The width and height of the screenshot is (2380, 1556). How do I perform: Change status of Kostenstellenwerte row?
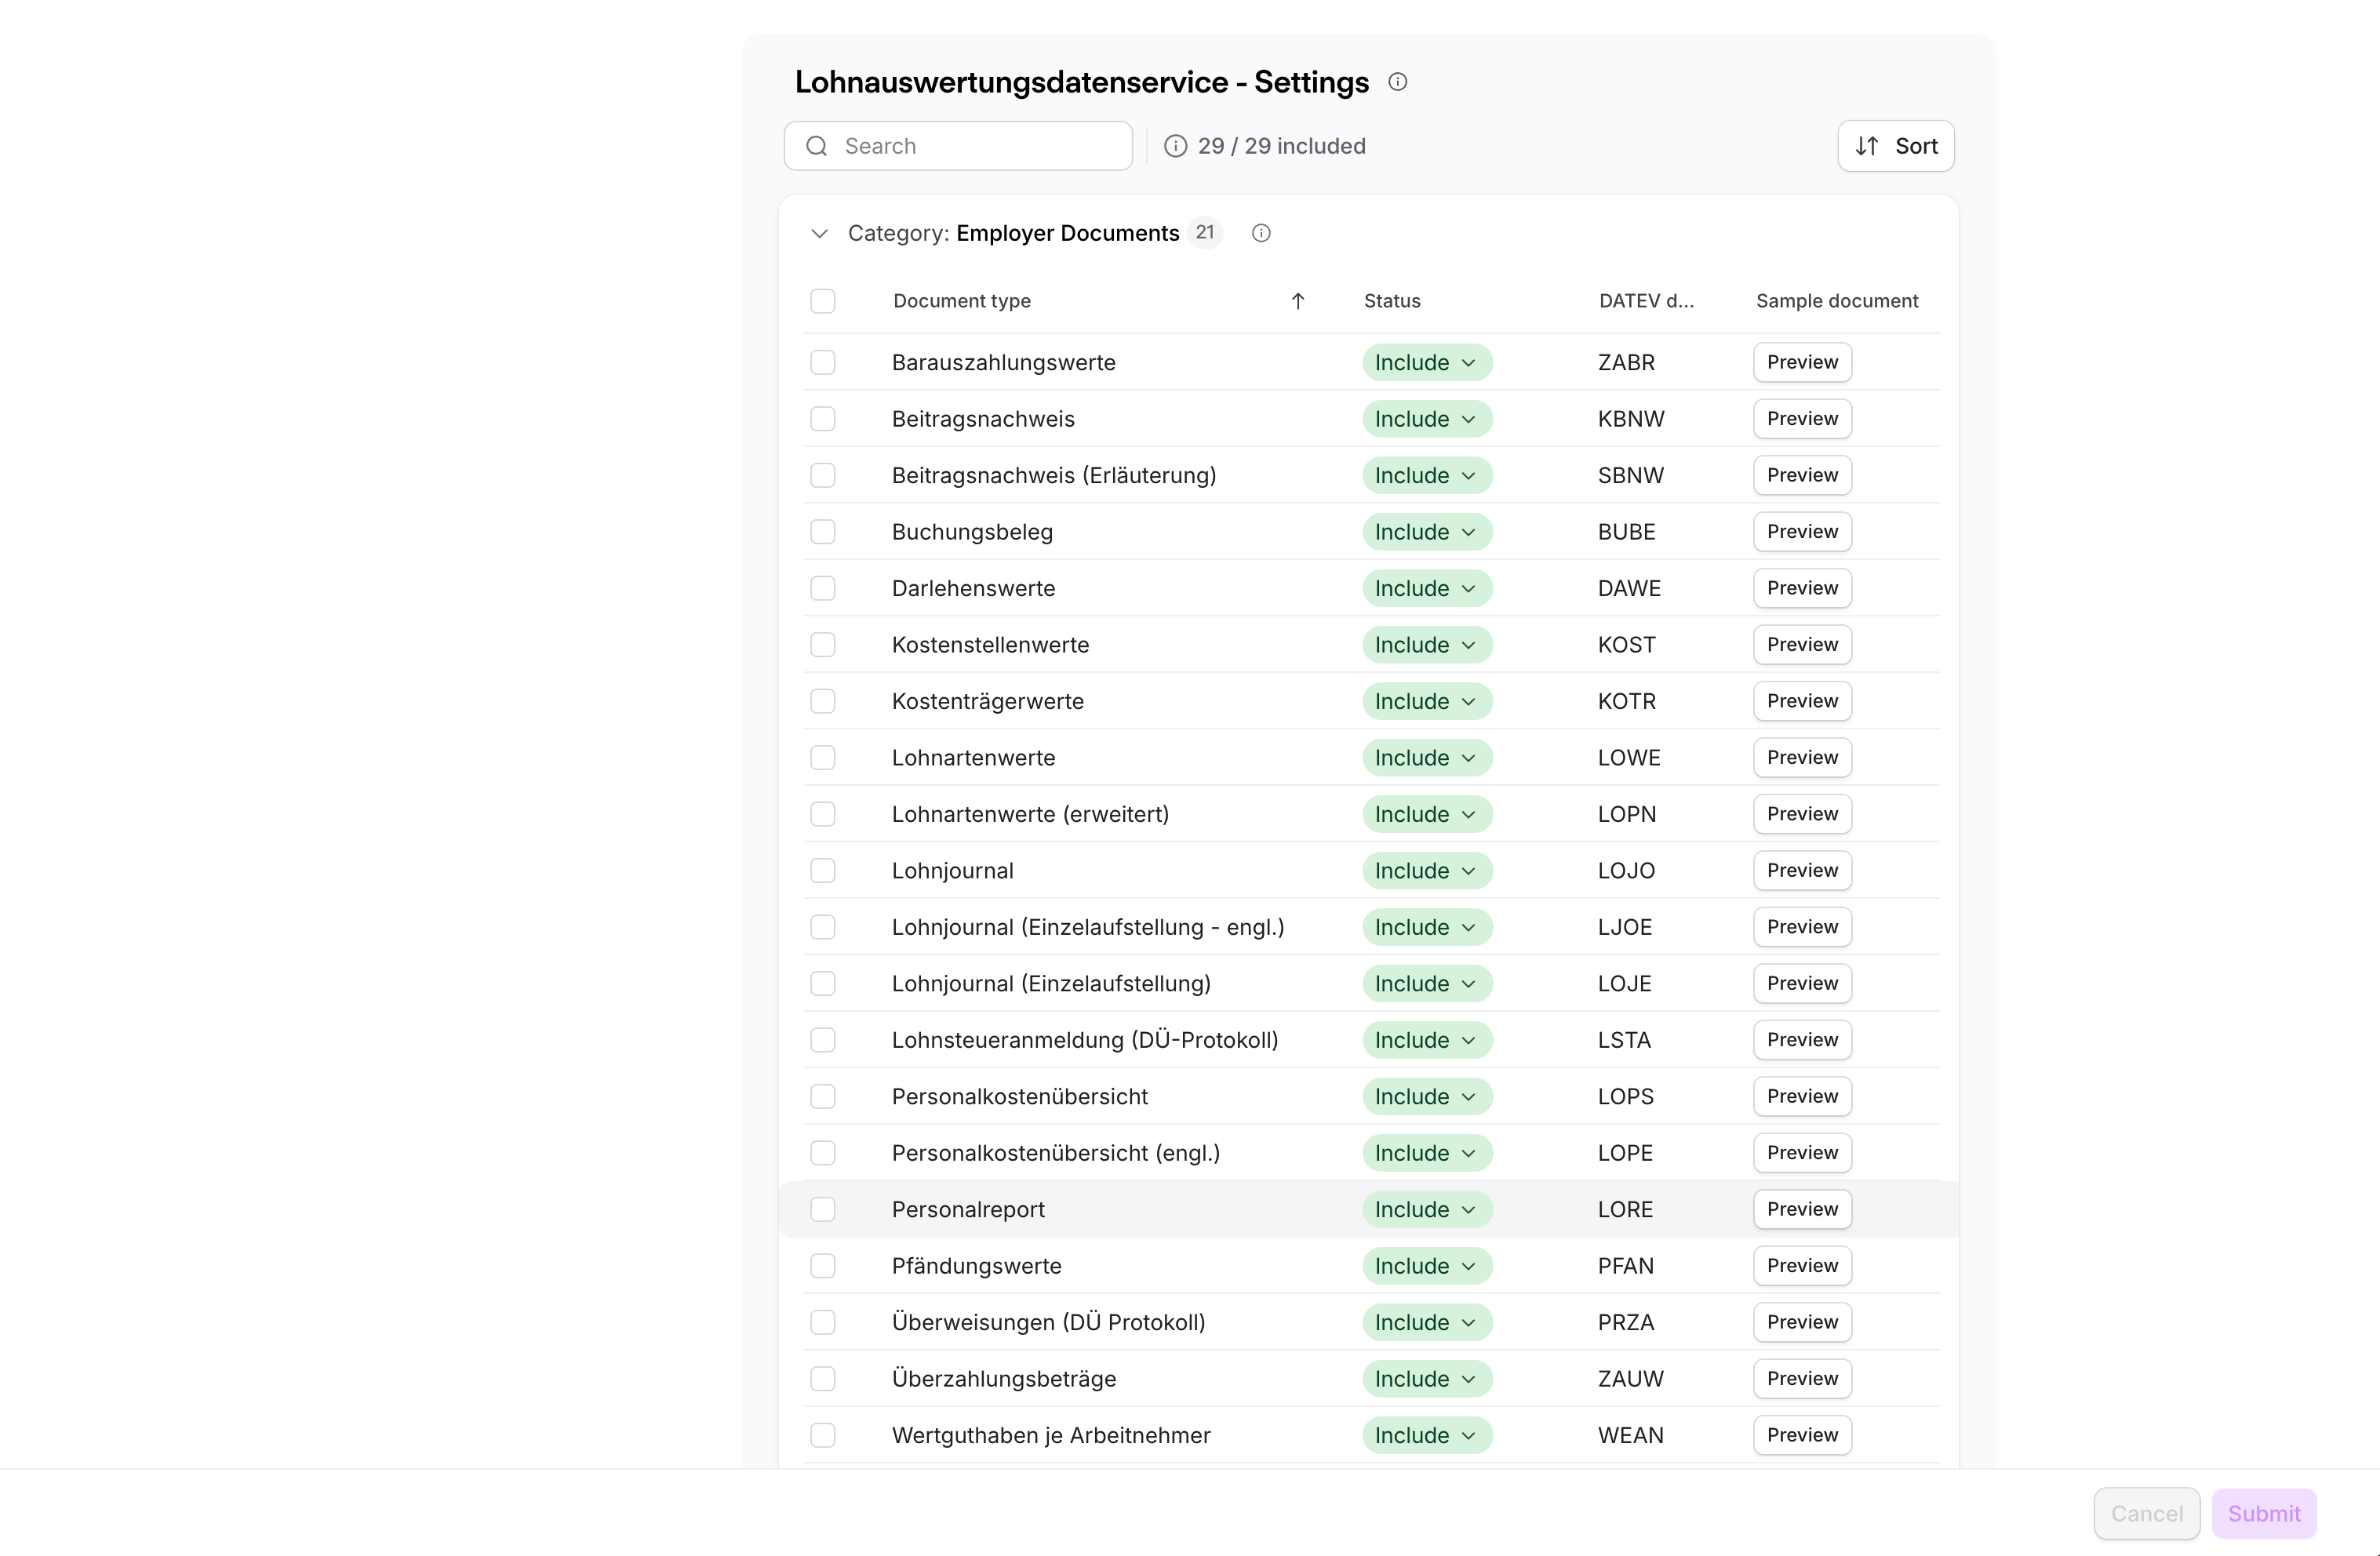[1426, 644]
